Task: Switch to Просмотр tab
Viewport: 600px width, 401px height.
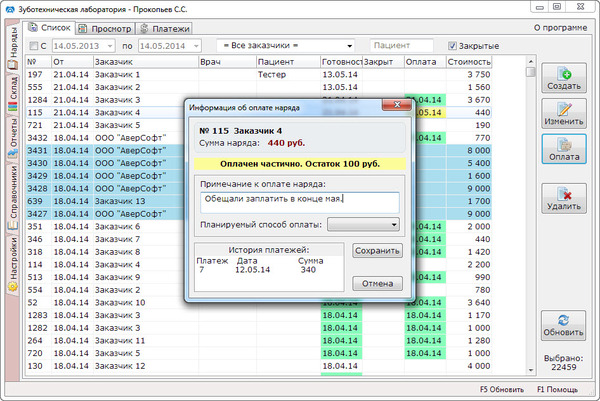Action: point(105,29)
